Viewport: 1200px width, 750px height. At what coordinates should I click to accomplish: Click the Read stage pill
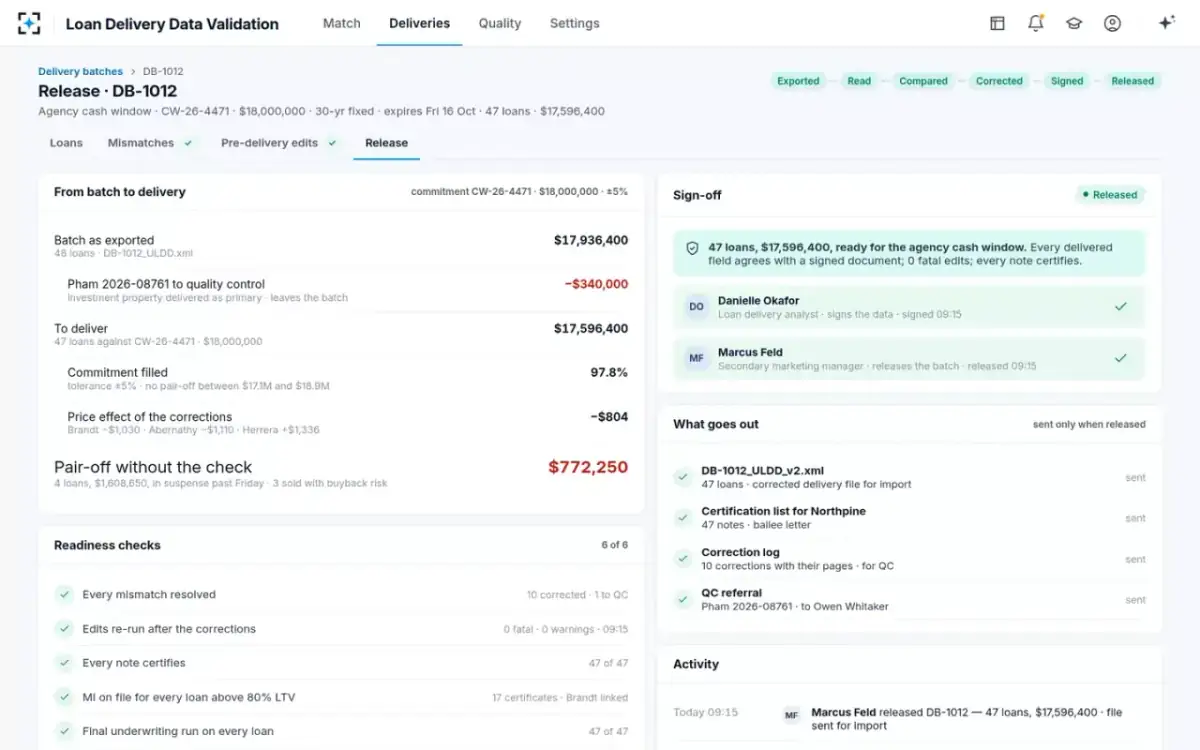pos(859,81)
